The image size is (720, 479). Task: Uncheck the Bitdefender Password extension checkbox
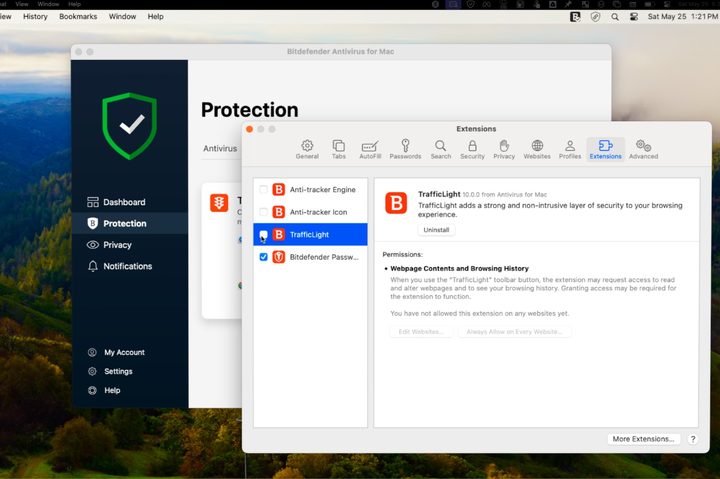(x=264, y=257)
